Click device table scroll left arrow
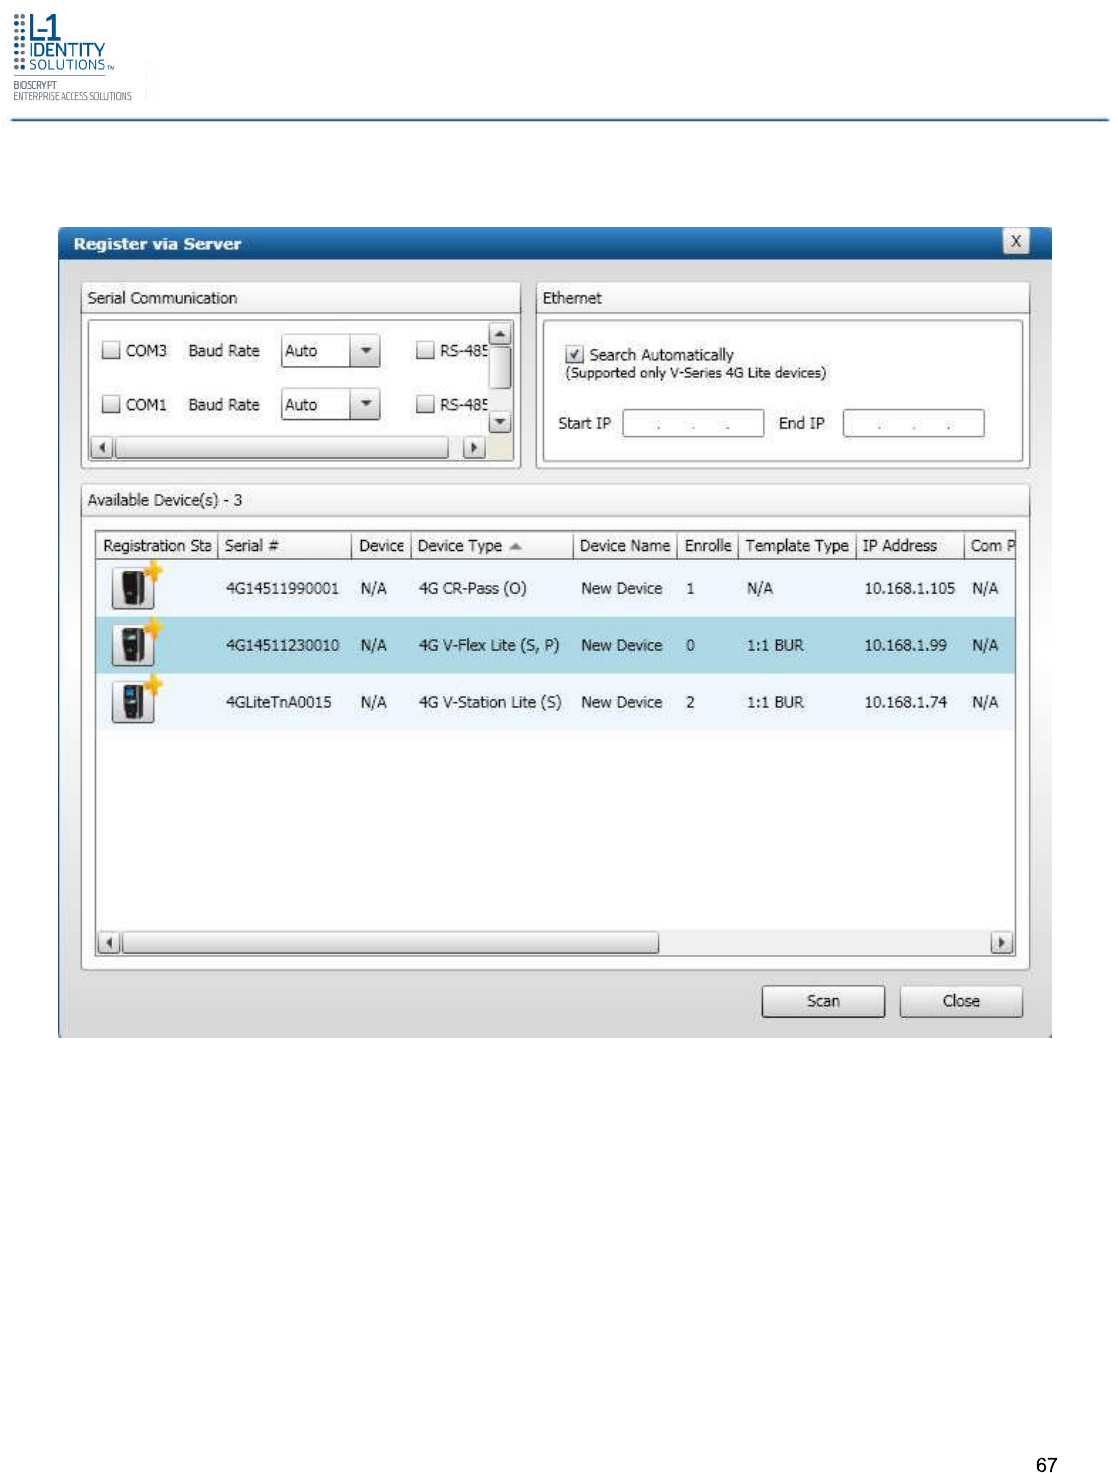Viewport: 1118px width, 1473px height. click(109, 942)
